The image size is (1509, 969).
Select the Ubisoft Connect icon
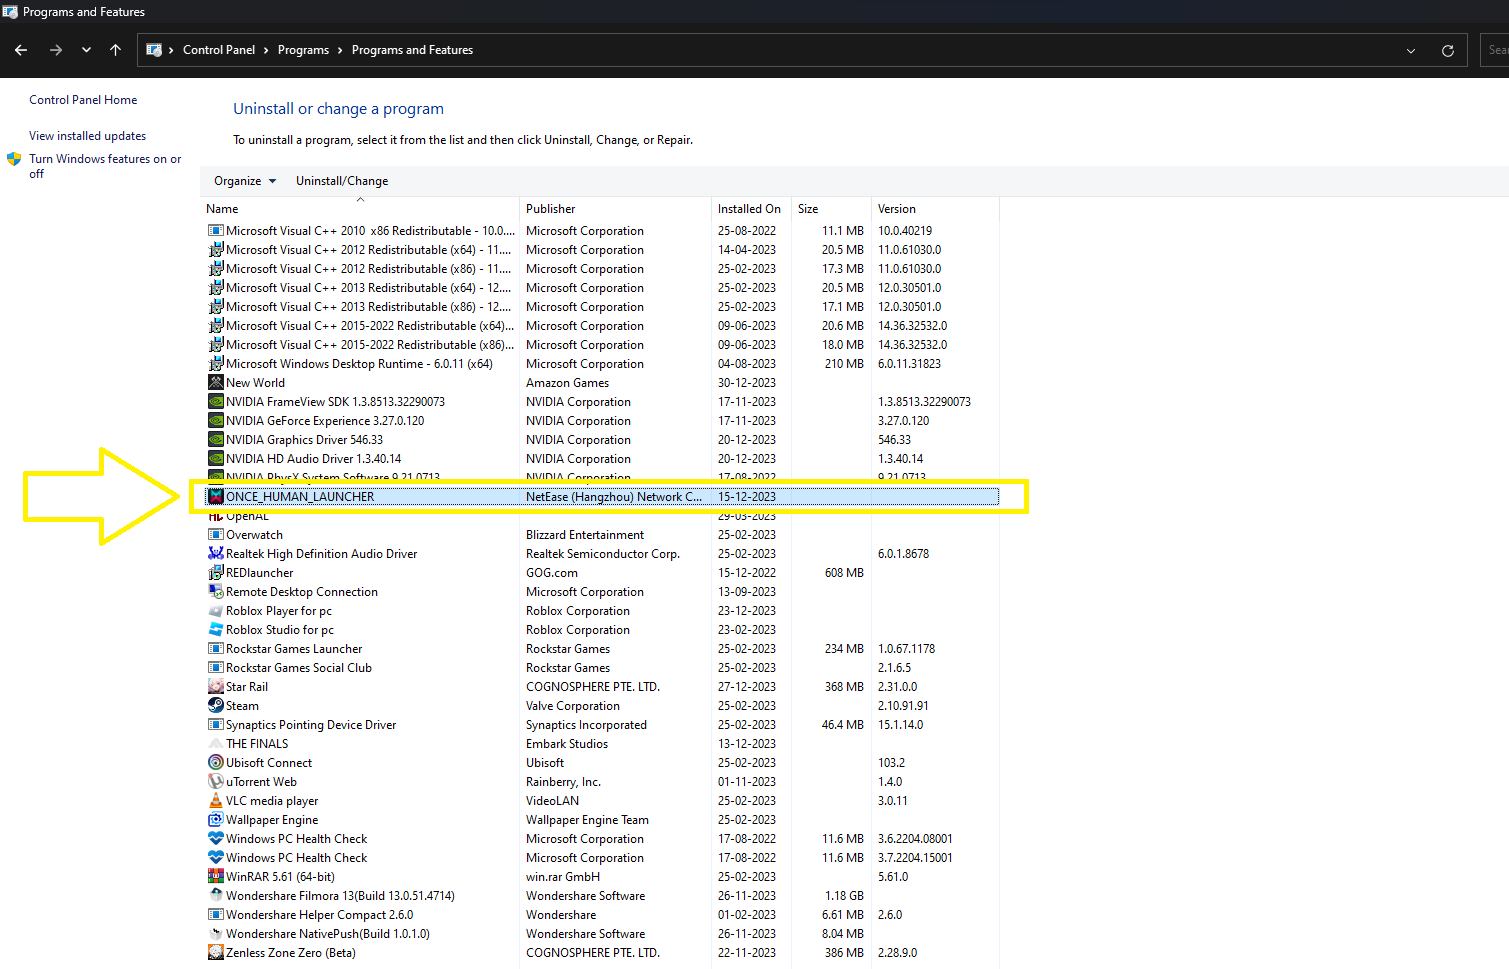(x=215, y=763)
